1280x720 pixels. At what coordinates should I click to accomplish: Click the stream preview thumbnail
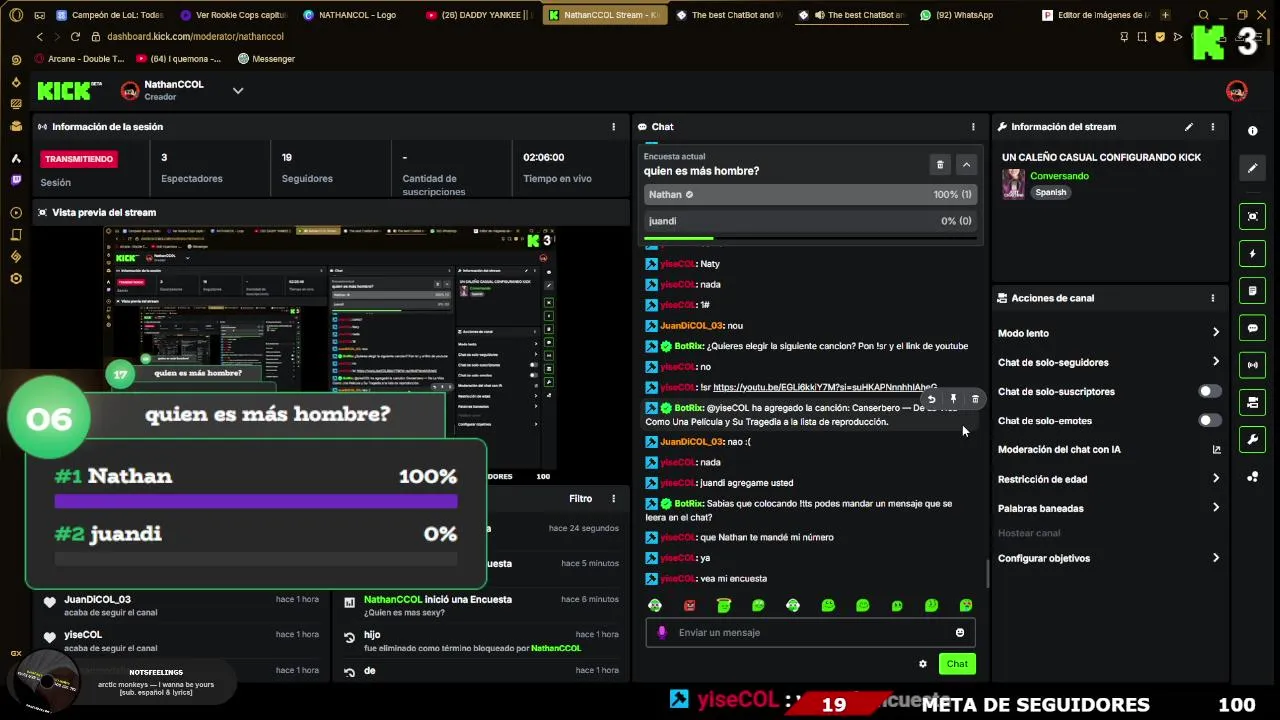pyautogui.click(x=330, y=355)
